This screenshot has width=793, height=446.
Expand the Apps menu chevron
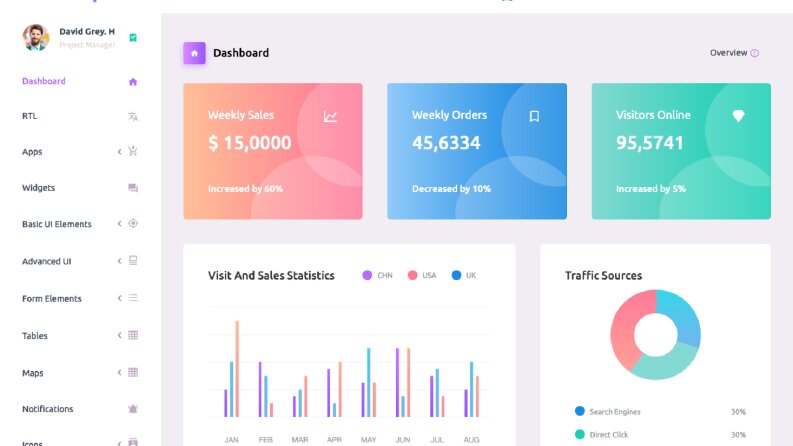119,152
